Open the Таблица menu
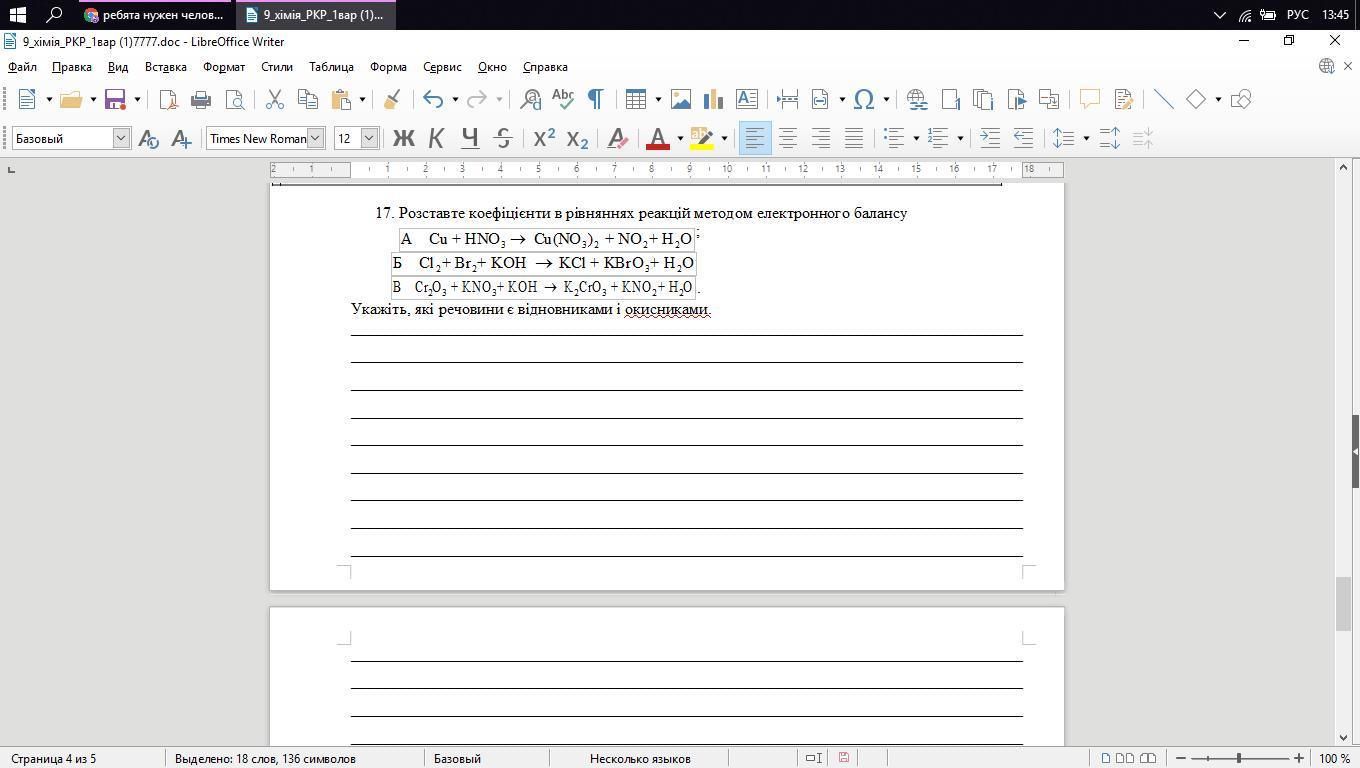 coord(331,67)
